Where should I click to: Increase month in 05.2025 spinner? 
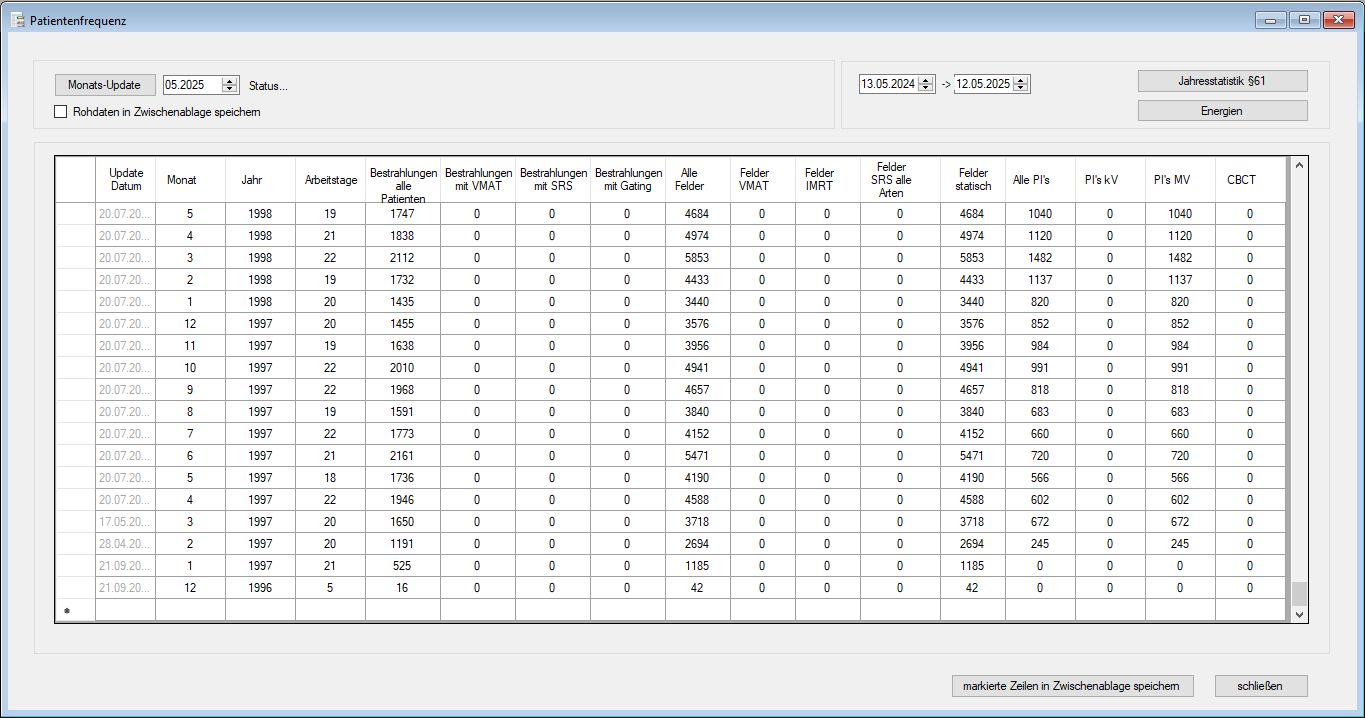(x=230, y=81)
